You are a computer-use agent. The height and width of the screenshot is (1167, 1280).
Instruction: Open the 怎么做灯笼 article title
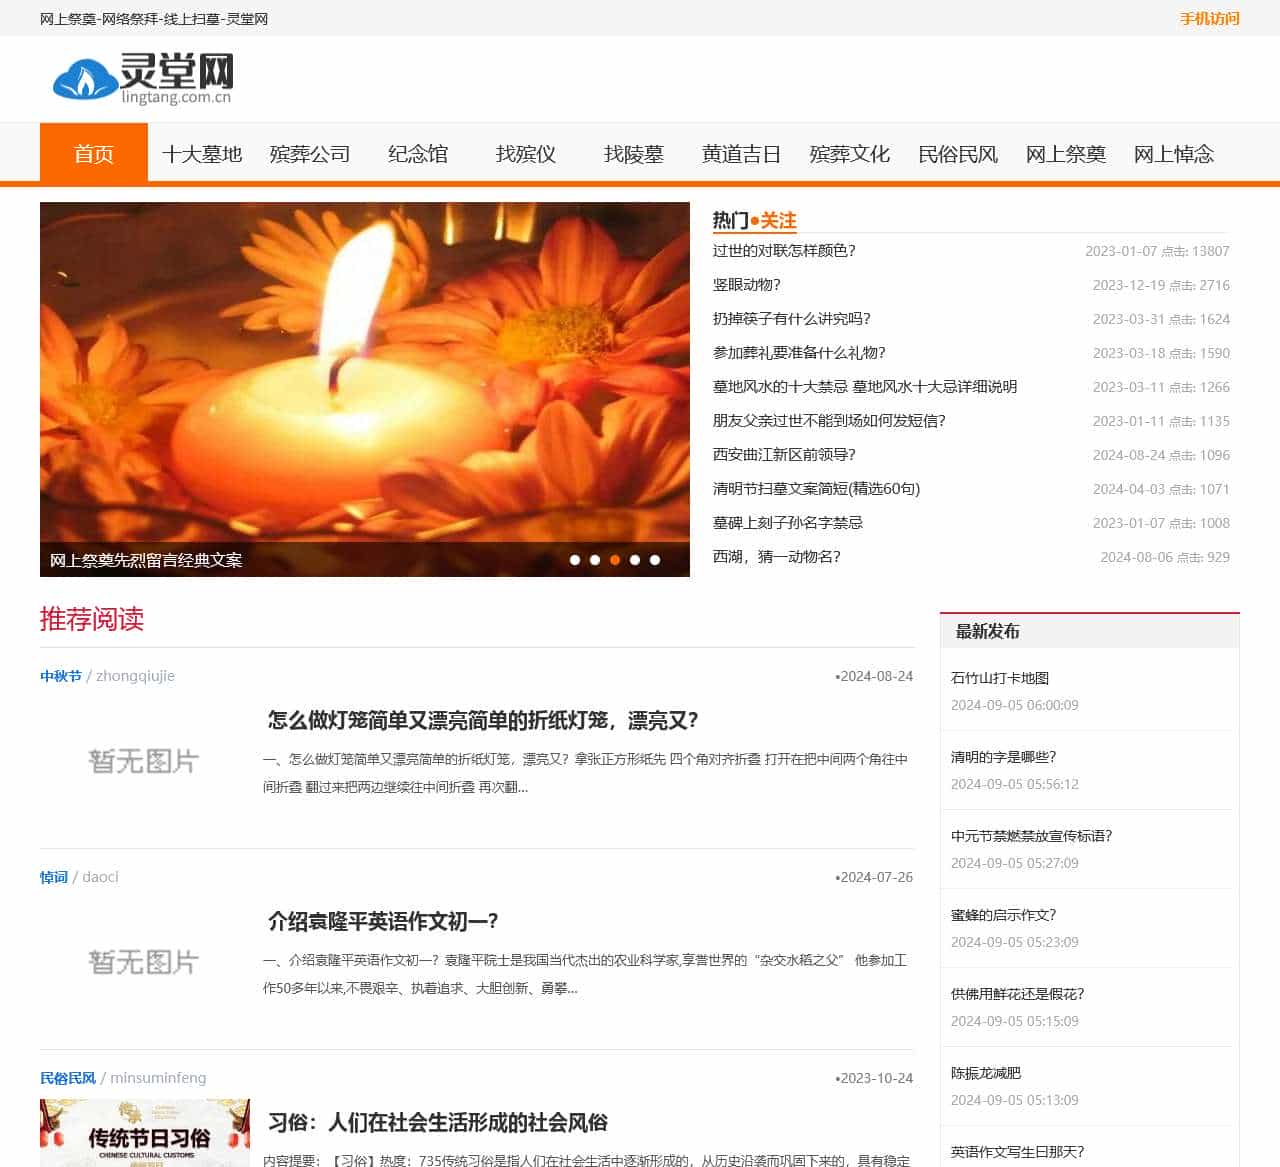pos(483,720)
